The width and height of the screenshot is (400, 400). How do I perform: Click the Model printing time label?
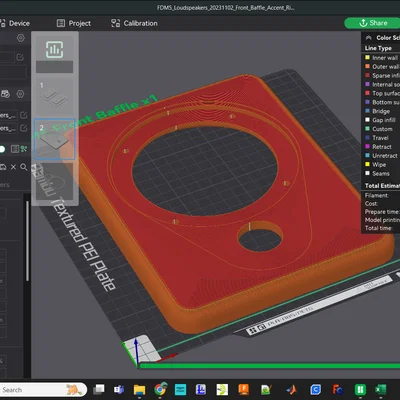[x=382, y=220]
